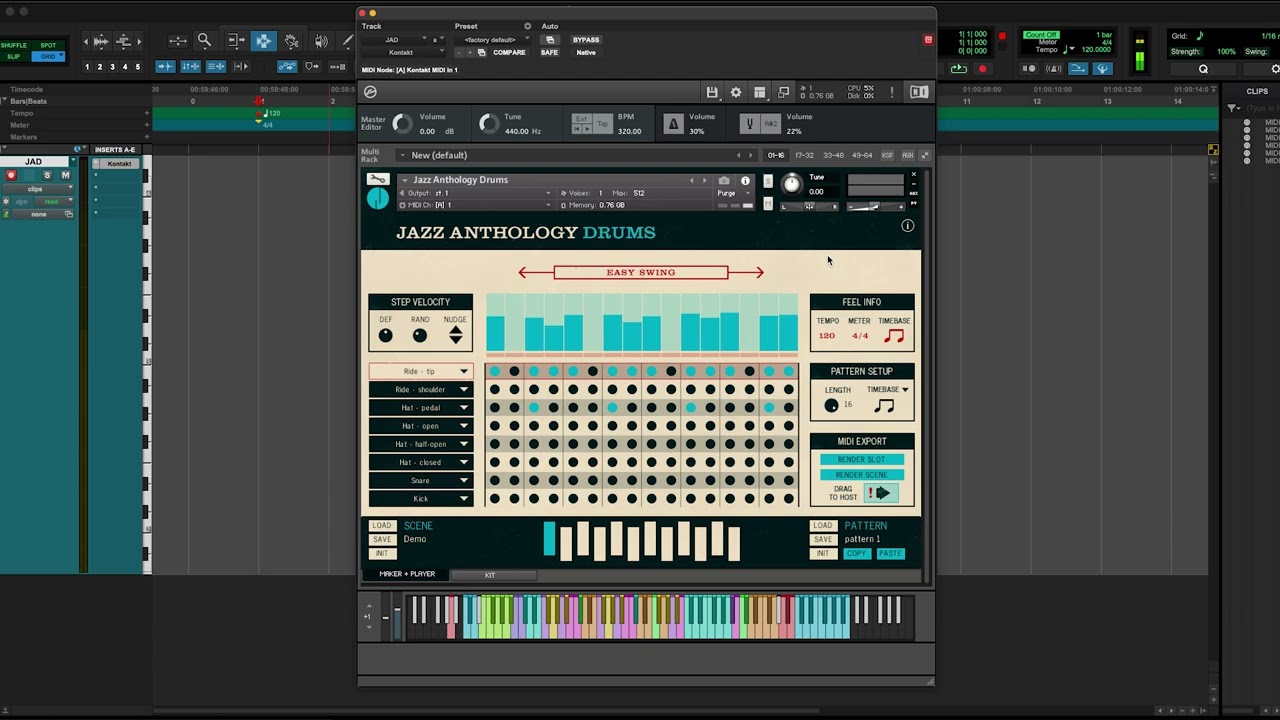The width and height of the screenshot is (1280, 720).
Task: Select the highlighted Selector tool in Pro Tools
Action: (x=263, y=41)
